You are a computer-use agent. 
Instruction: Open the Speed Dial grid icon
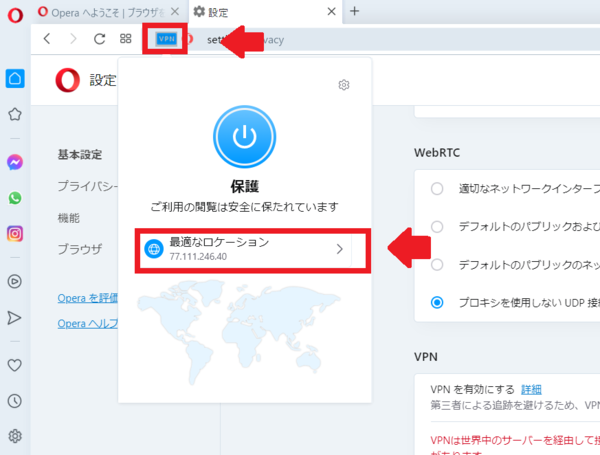tap(126, 39)
